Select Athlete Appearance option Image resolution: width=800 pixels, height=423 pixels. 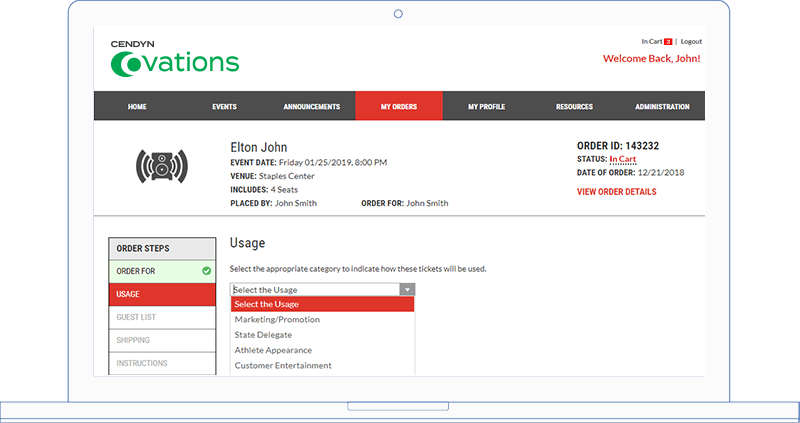coord(322,350)
